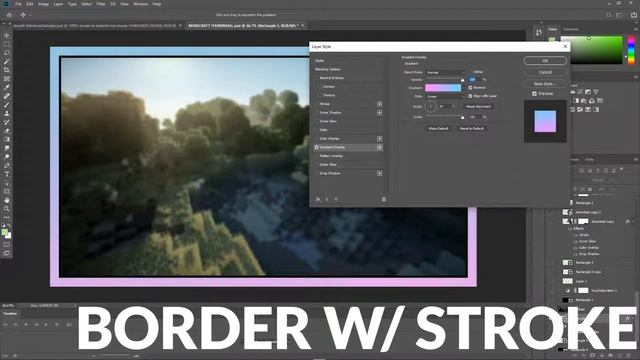Open the Edit menu
The image size is (640, 360).
click(x=29, y=4)
